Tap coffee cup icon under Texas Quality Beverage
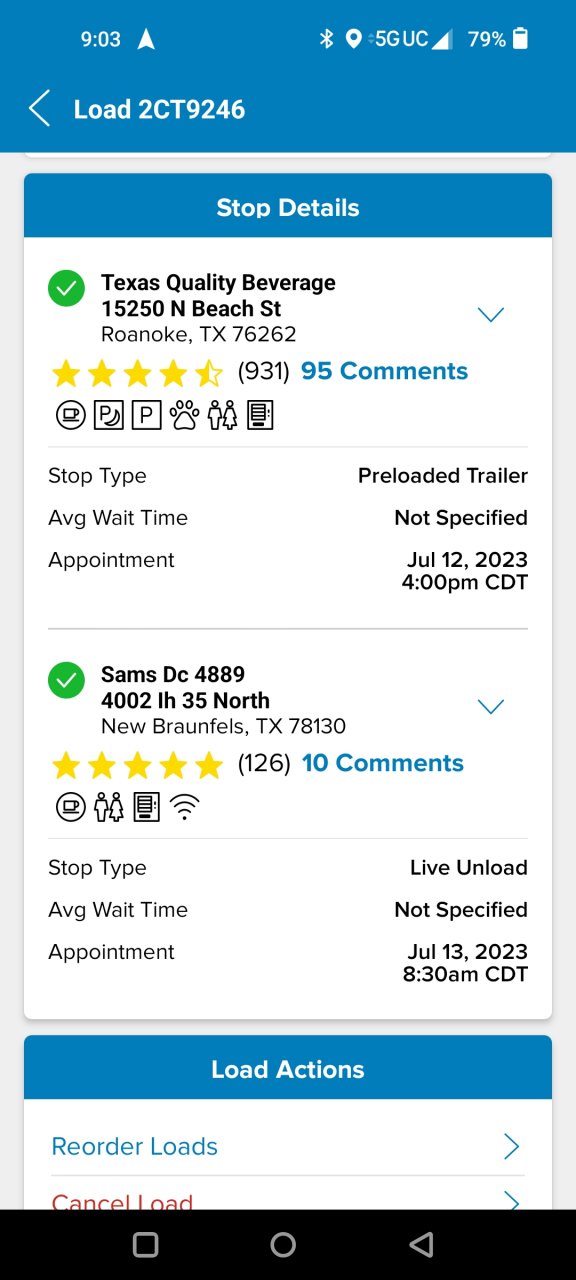 (71, 414)
